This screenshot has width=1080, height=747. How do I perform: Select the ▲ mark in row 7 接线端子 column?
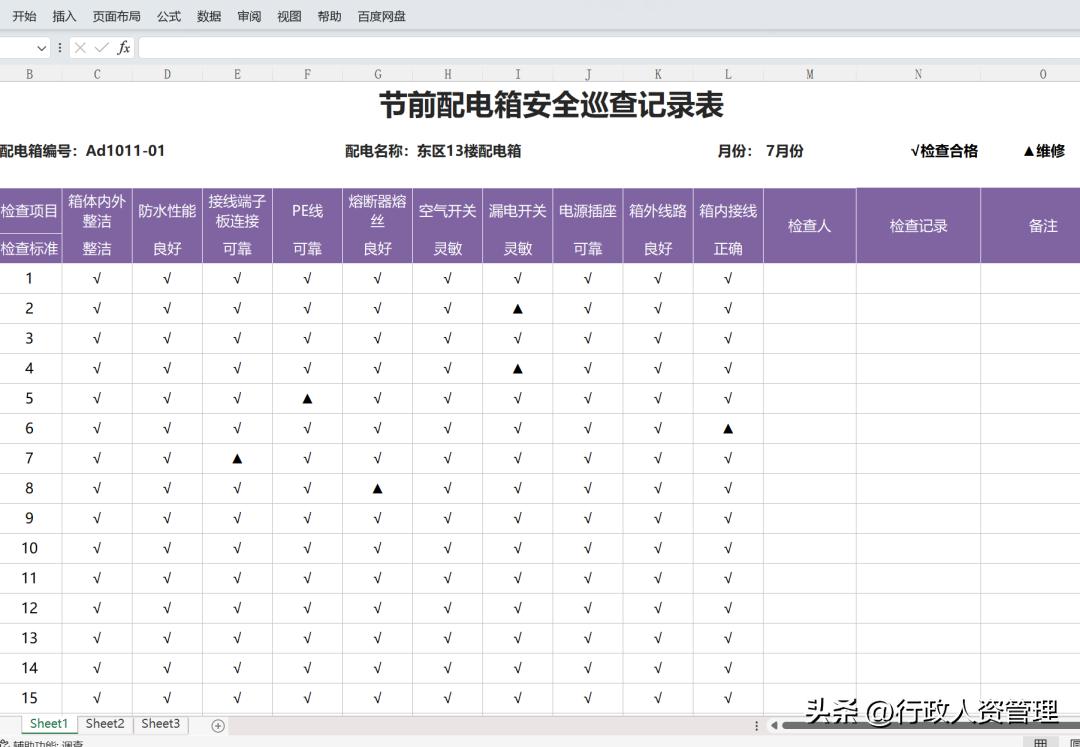click(237, 458)
